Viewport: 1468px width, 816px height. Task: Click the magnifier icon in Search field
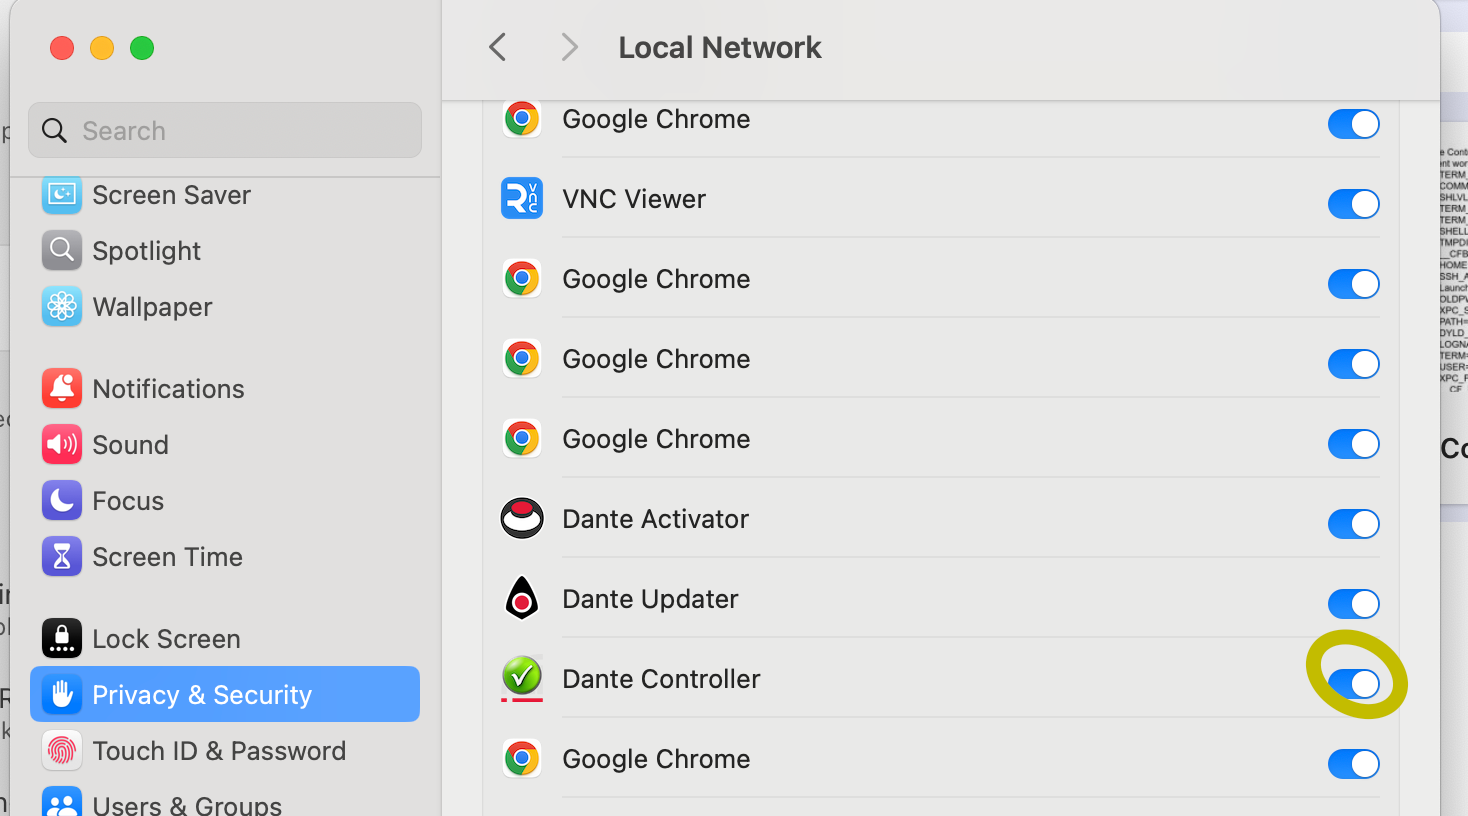pyautogui.click(x=55, y=130)
